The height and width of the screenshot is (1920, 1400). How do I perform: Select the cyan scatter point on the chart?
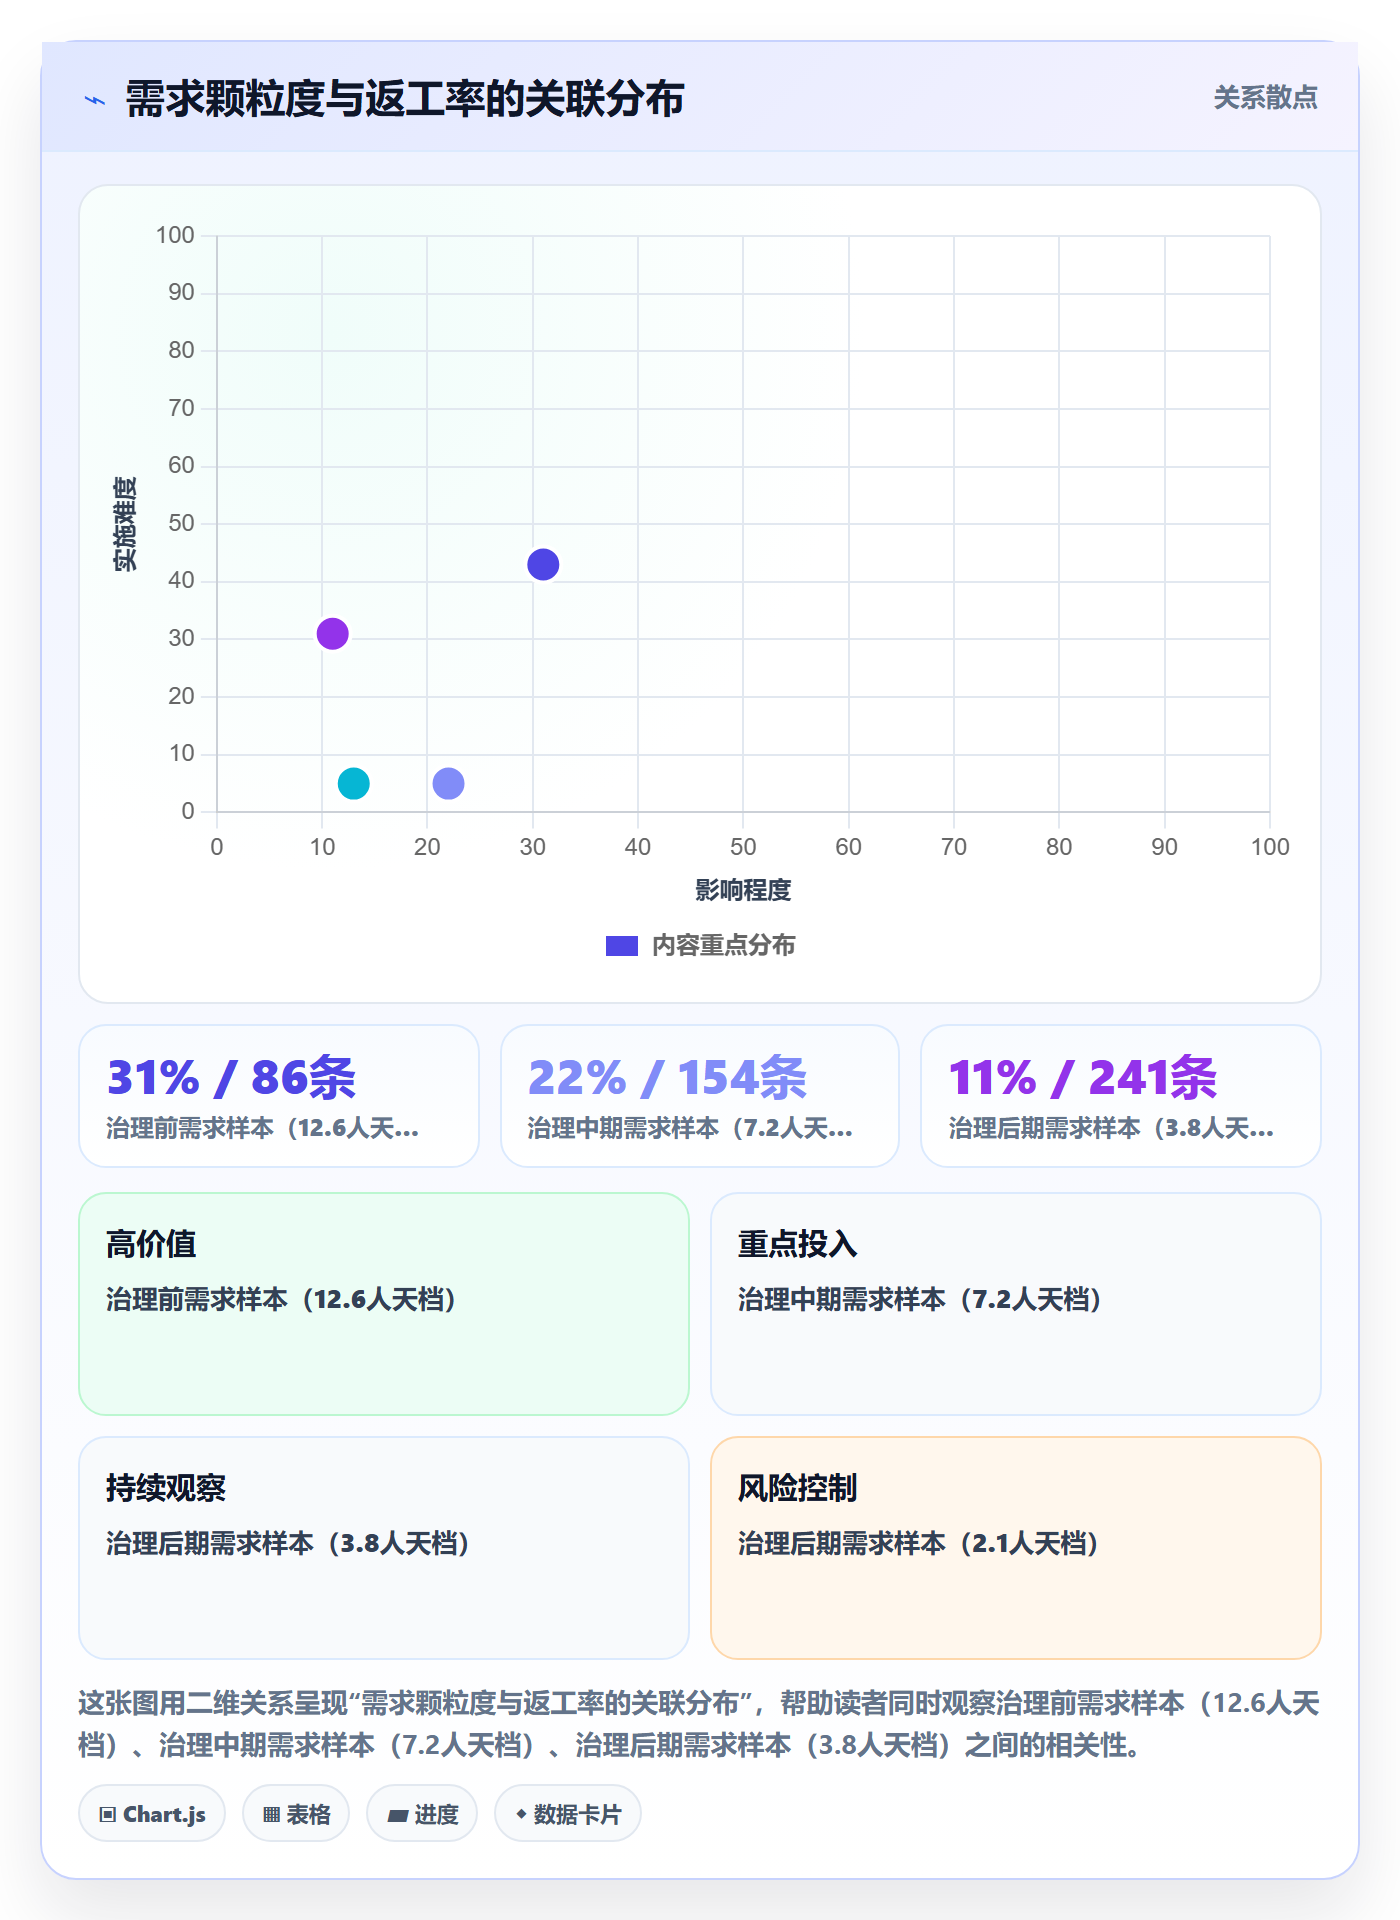[354, 783]
